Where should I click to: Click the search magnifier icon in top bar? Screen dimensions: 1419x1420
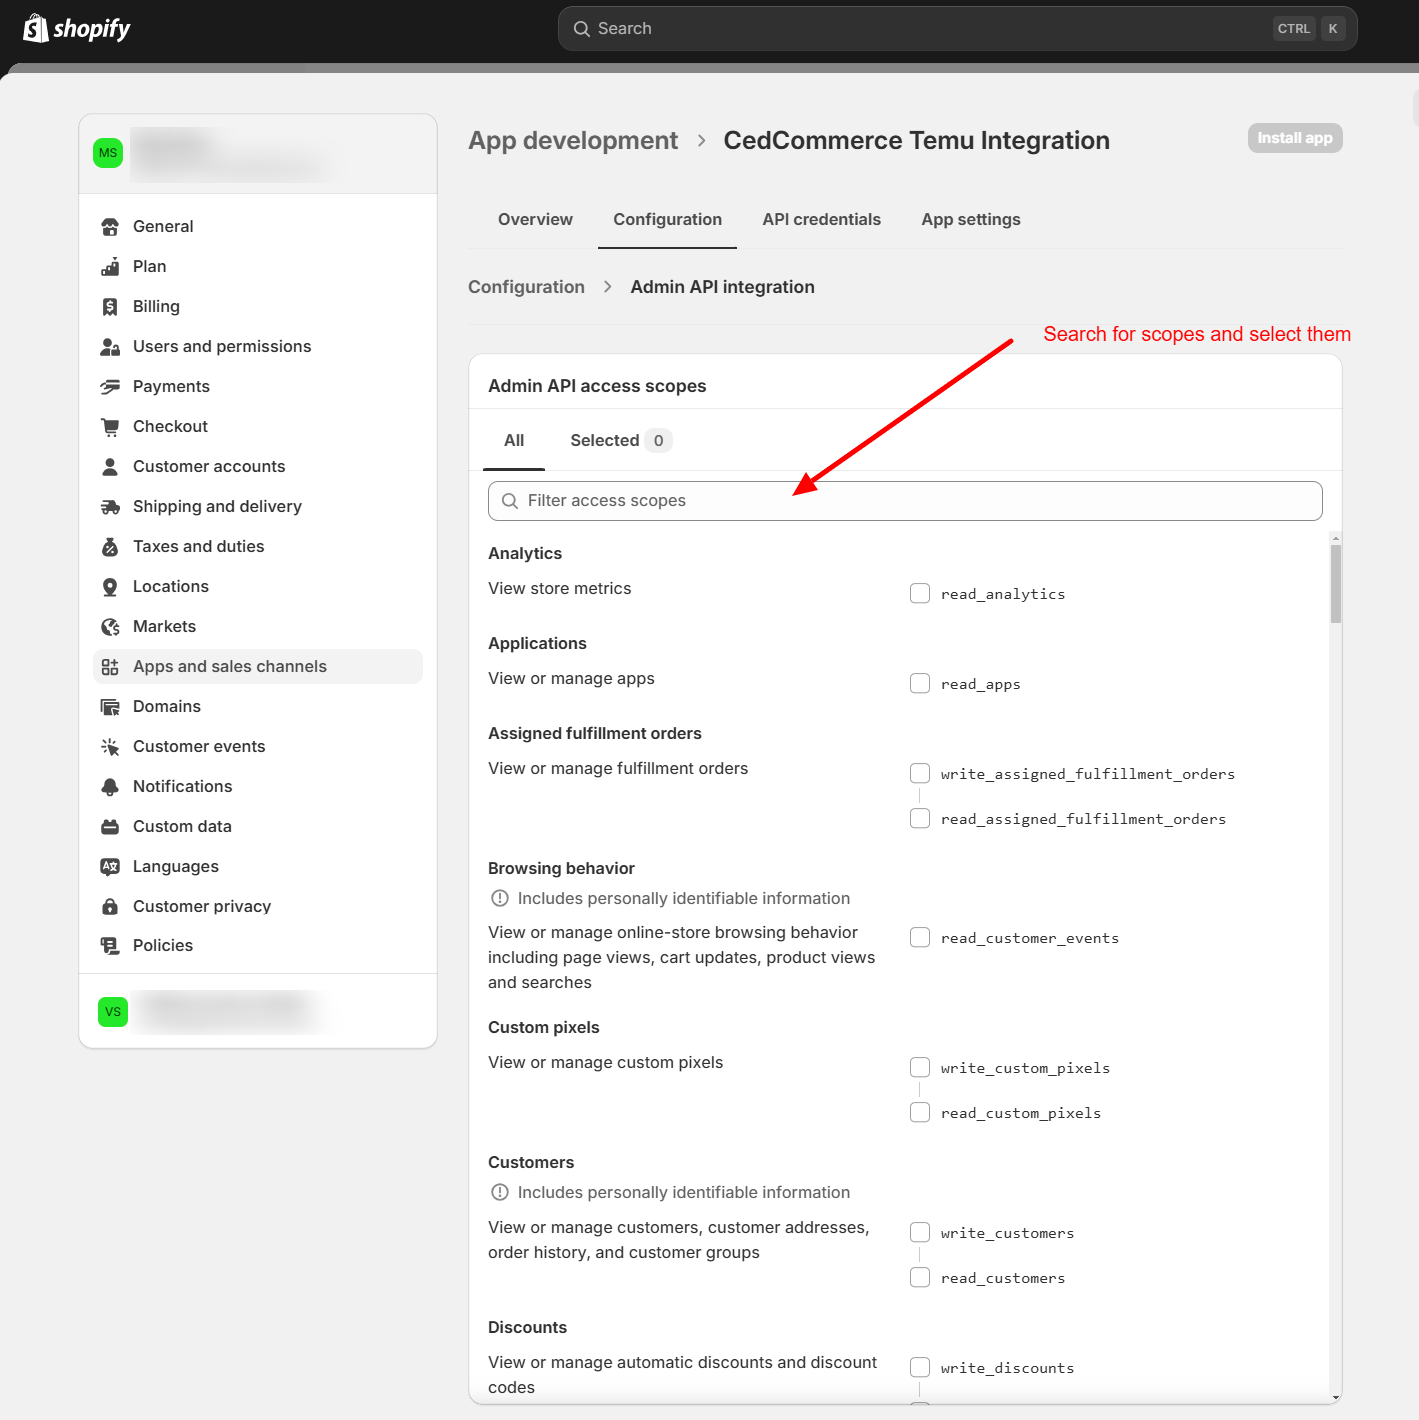581,29
